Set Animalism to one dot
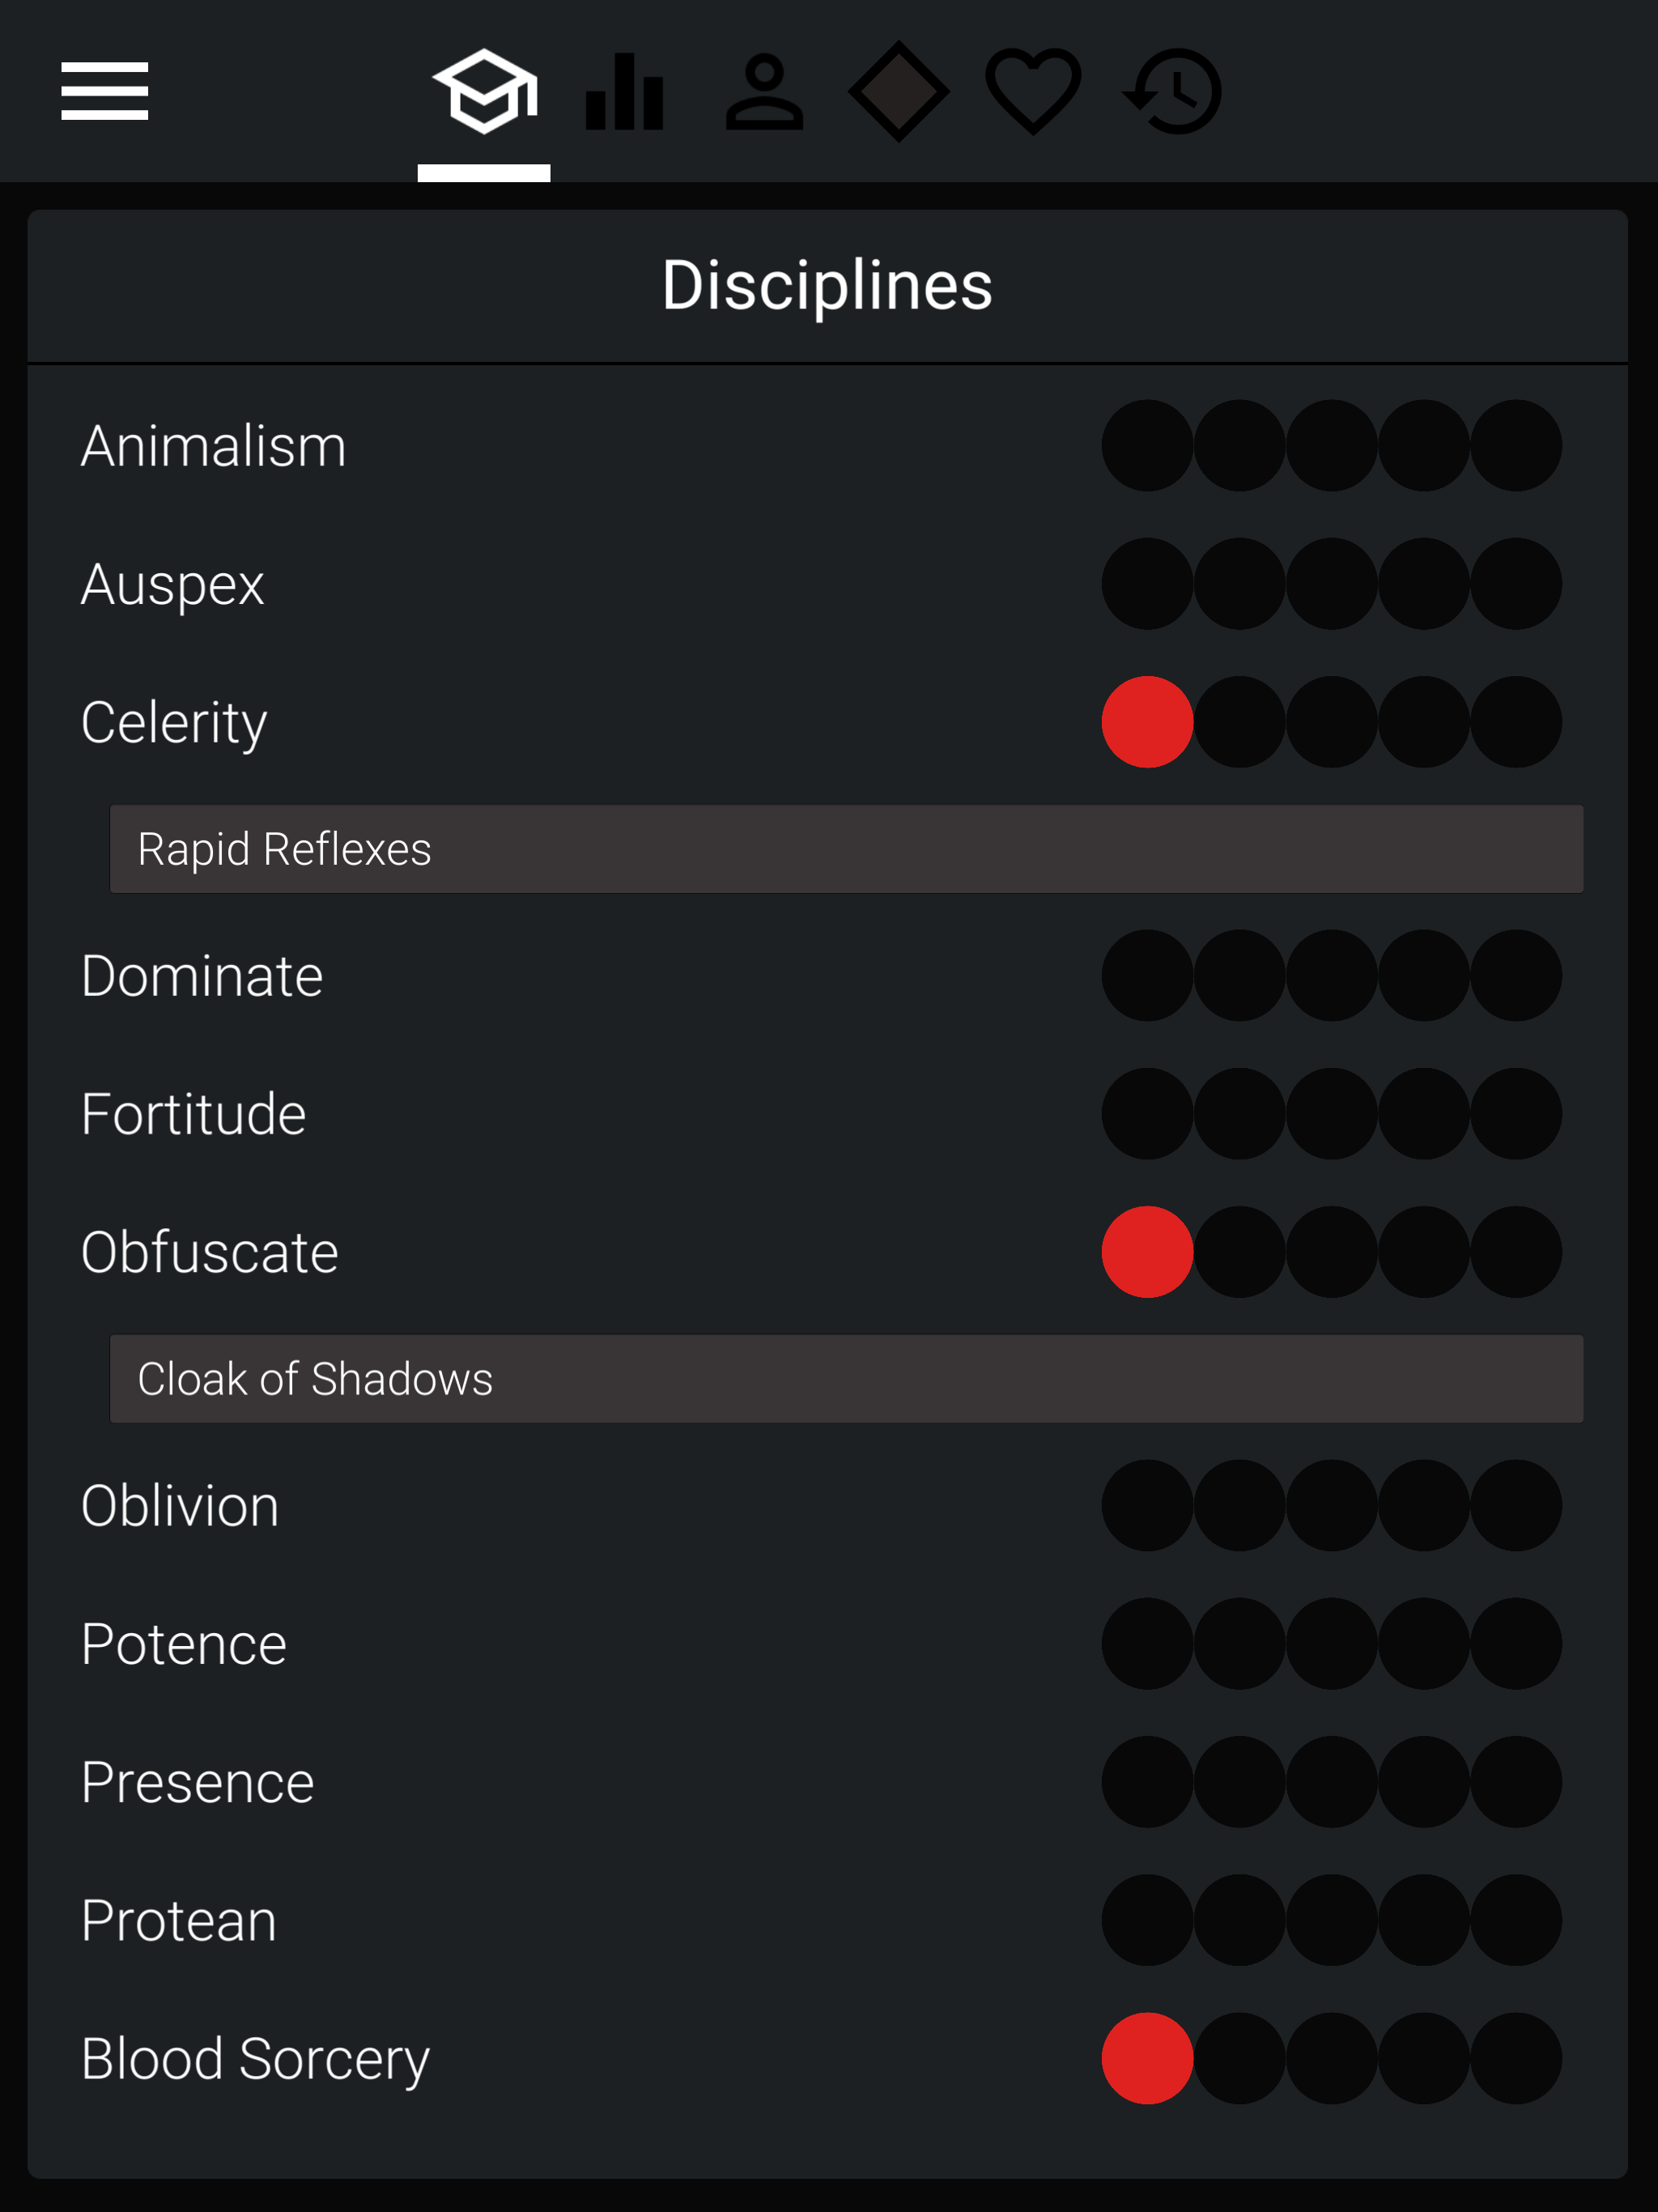 (x=1147, y=446)
